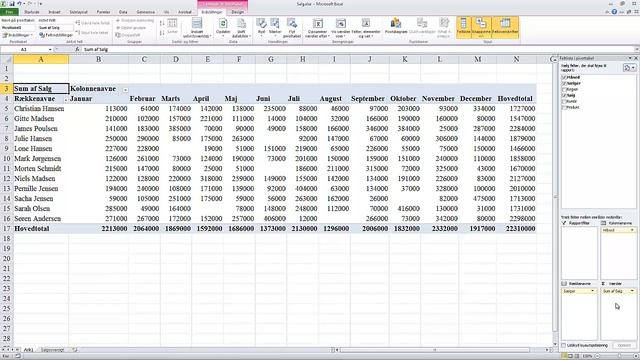Click the Udvid hele feltet button

pyautogui.click(x=93, y=23)
